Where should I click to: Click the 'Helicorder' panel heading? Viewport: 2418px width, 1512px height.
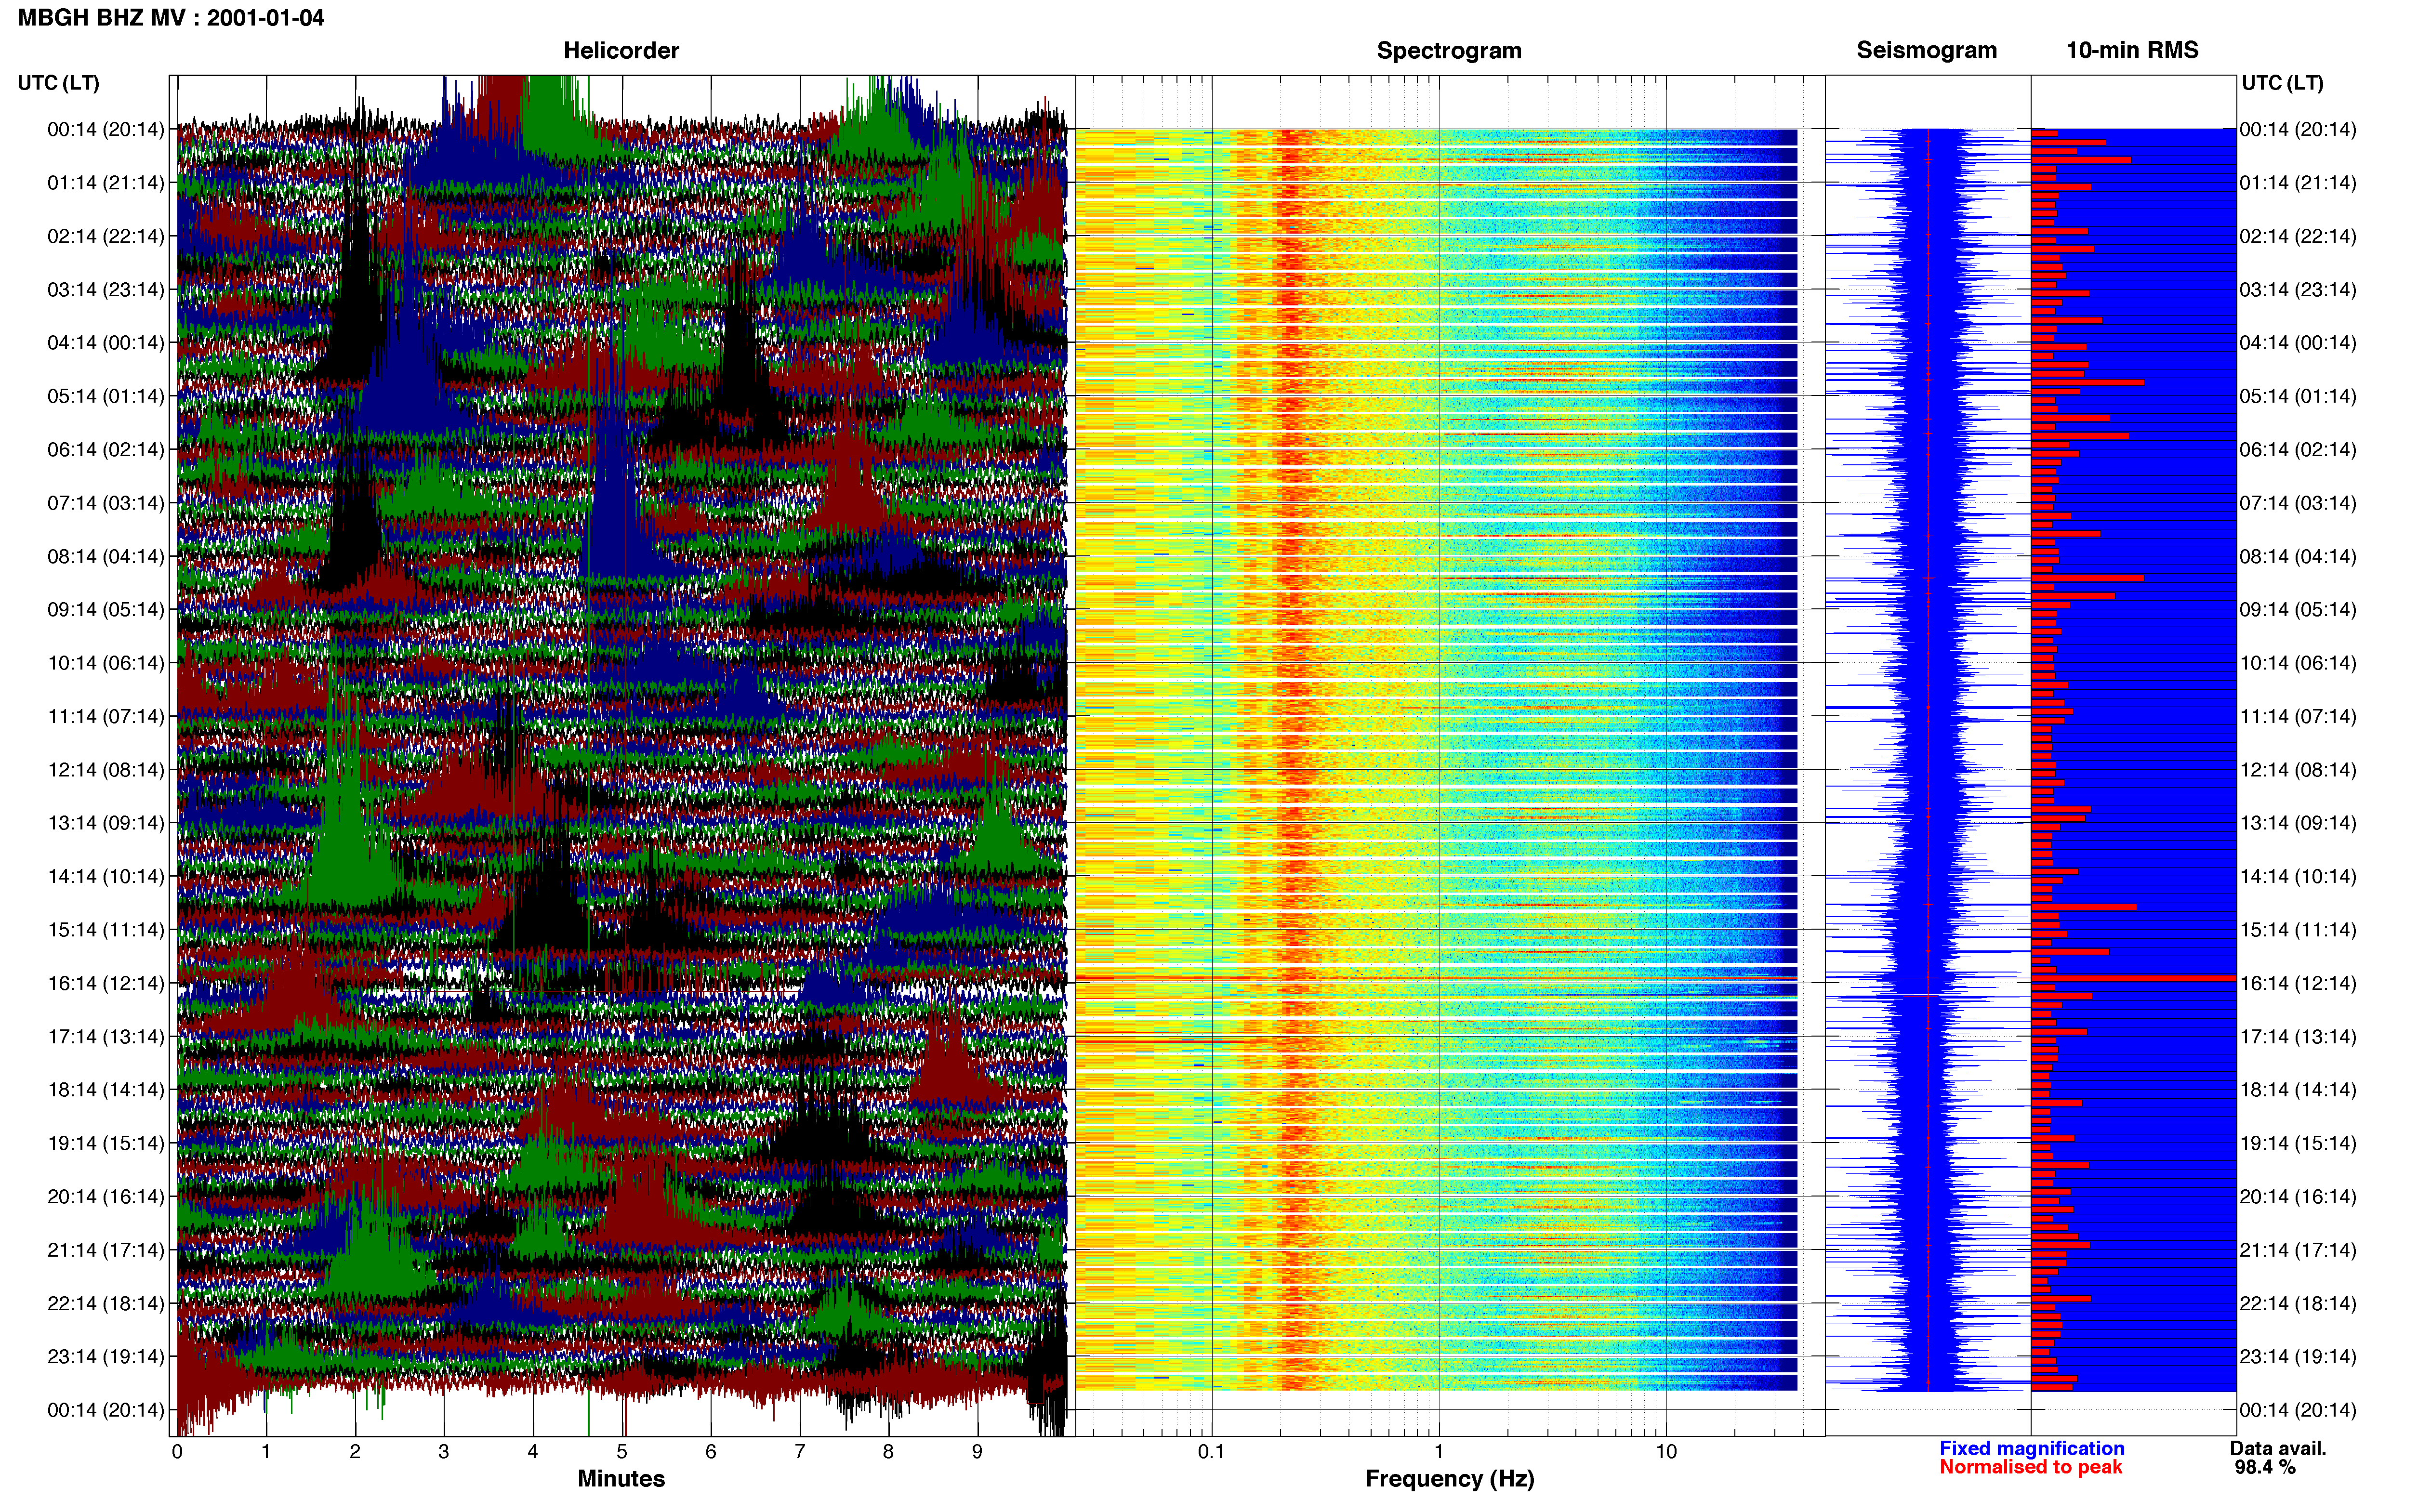click(621, 50)
